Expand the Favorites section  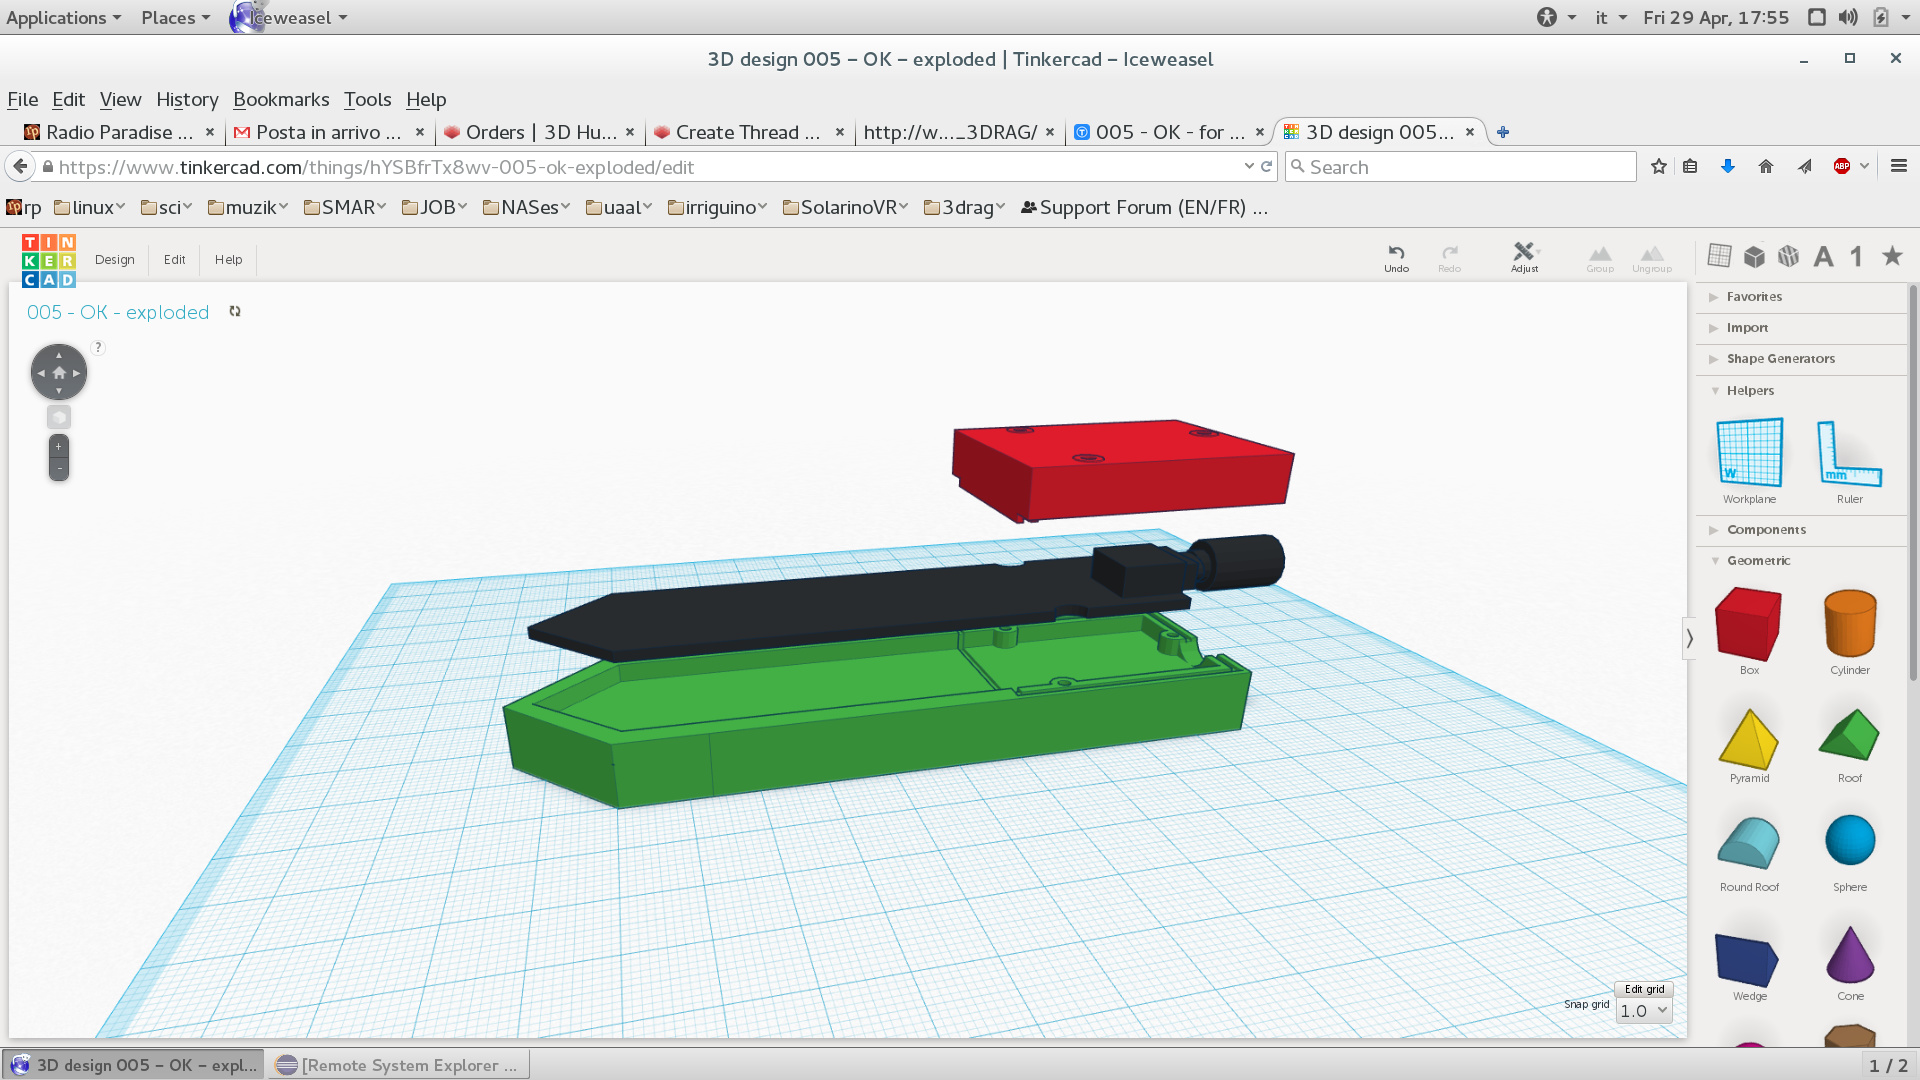(x=1754, y=297)
